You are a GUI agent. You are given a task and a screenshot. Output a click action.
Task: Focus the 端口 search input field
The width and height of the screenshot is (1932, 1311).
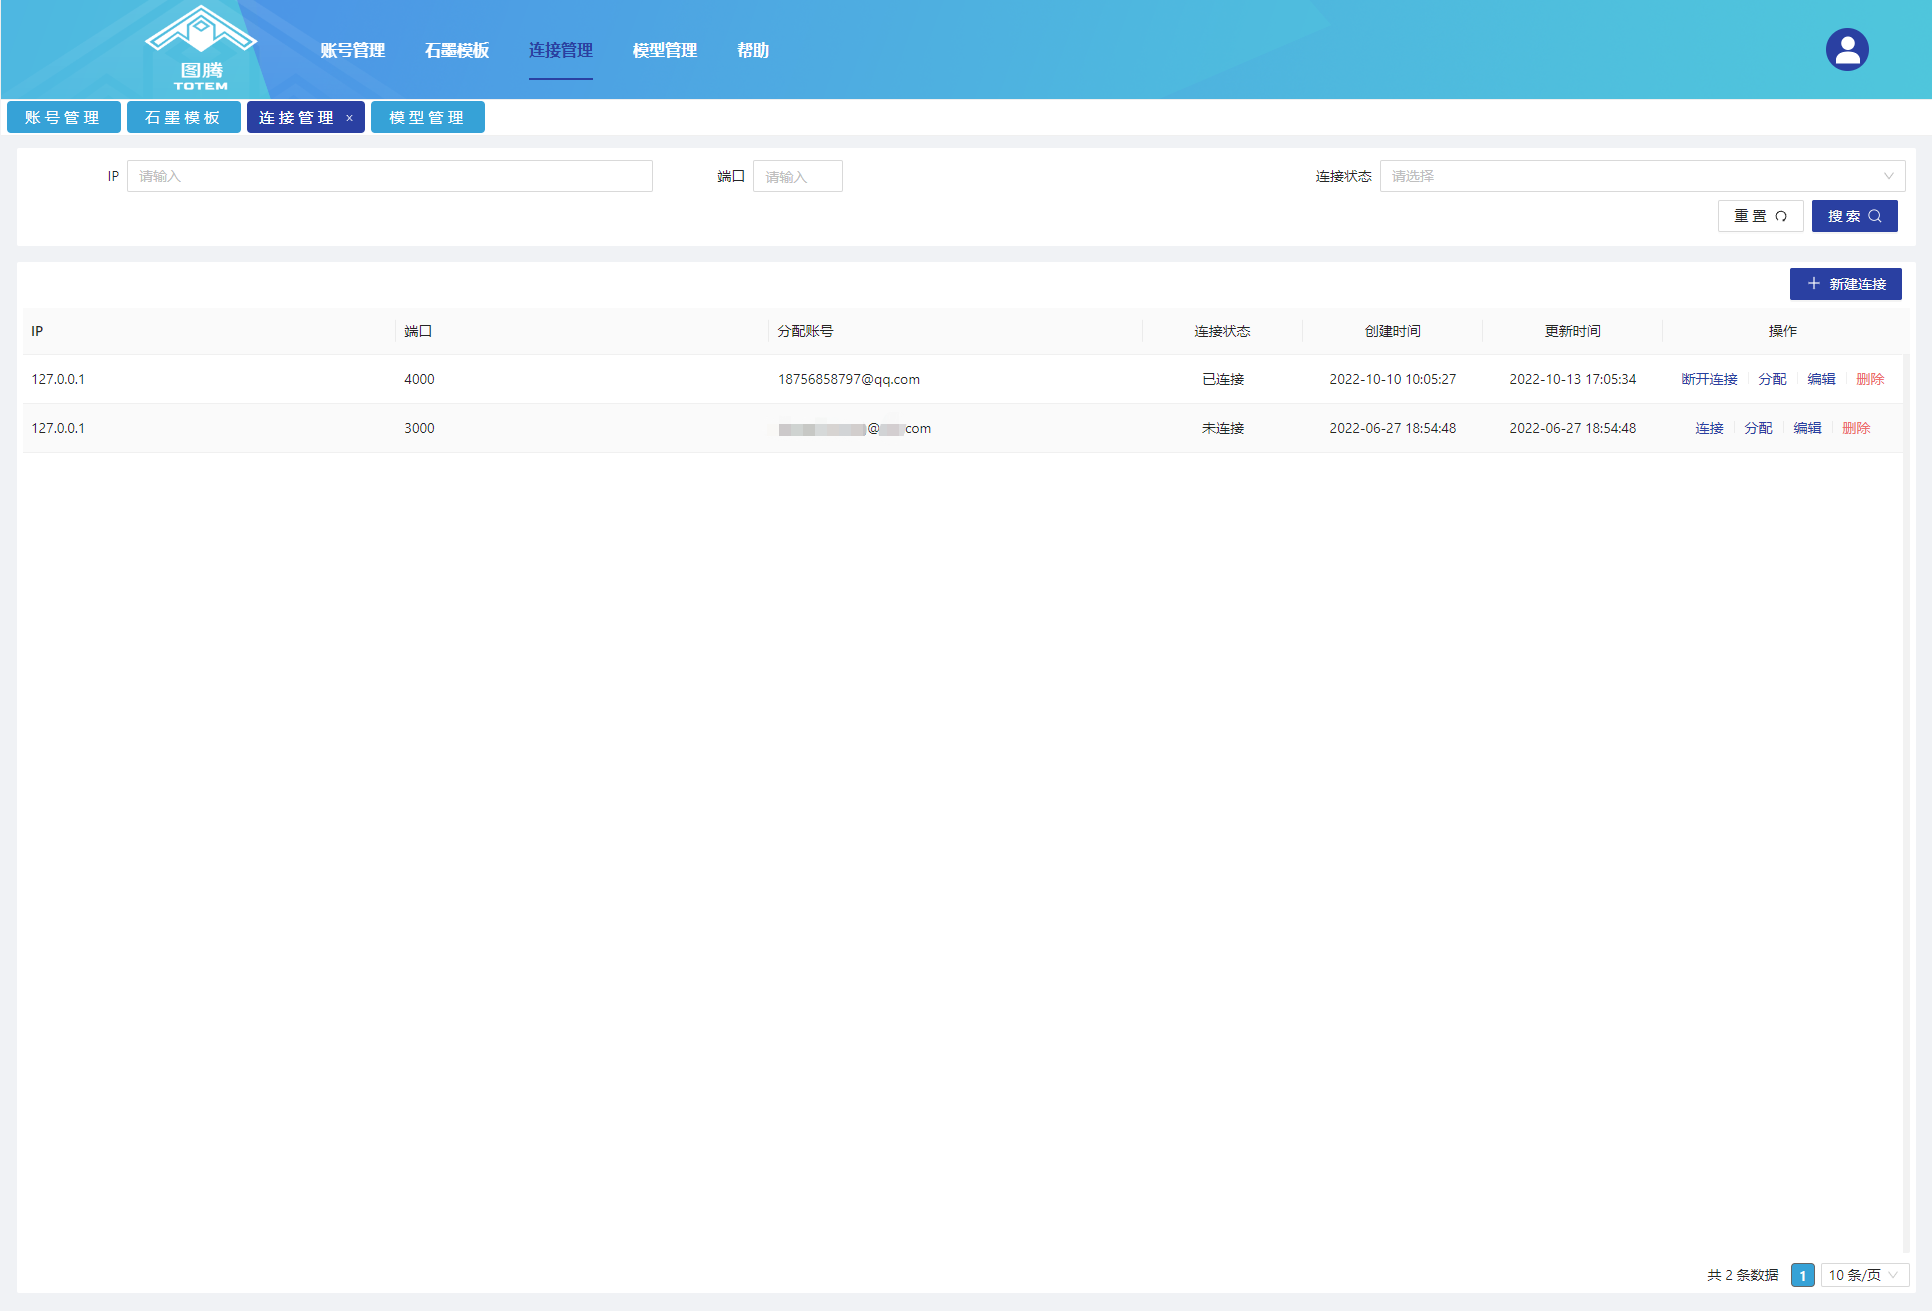click(797, 176)
